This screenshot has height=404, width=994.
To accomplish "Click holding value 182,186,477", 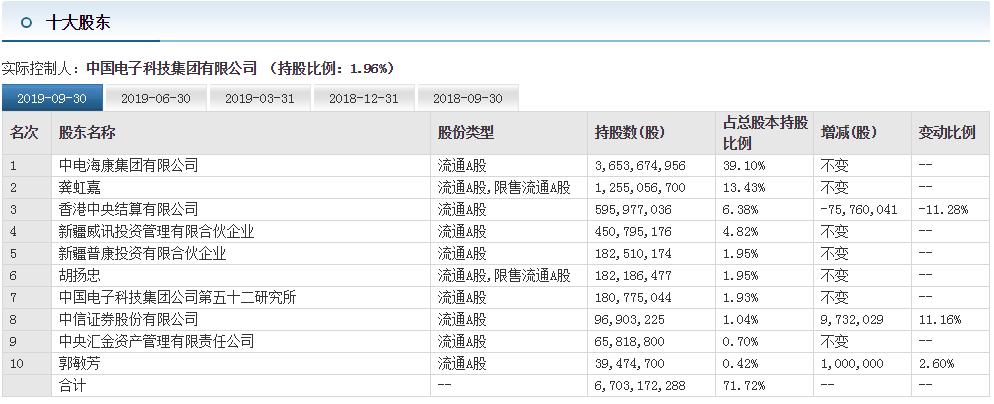I will click(633, 275).
